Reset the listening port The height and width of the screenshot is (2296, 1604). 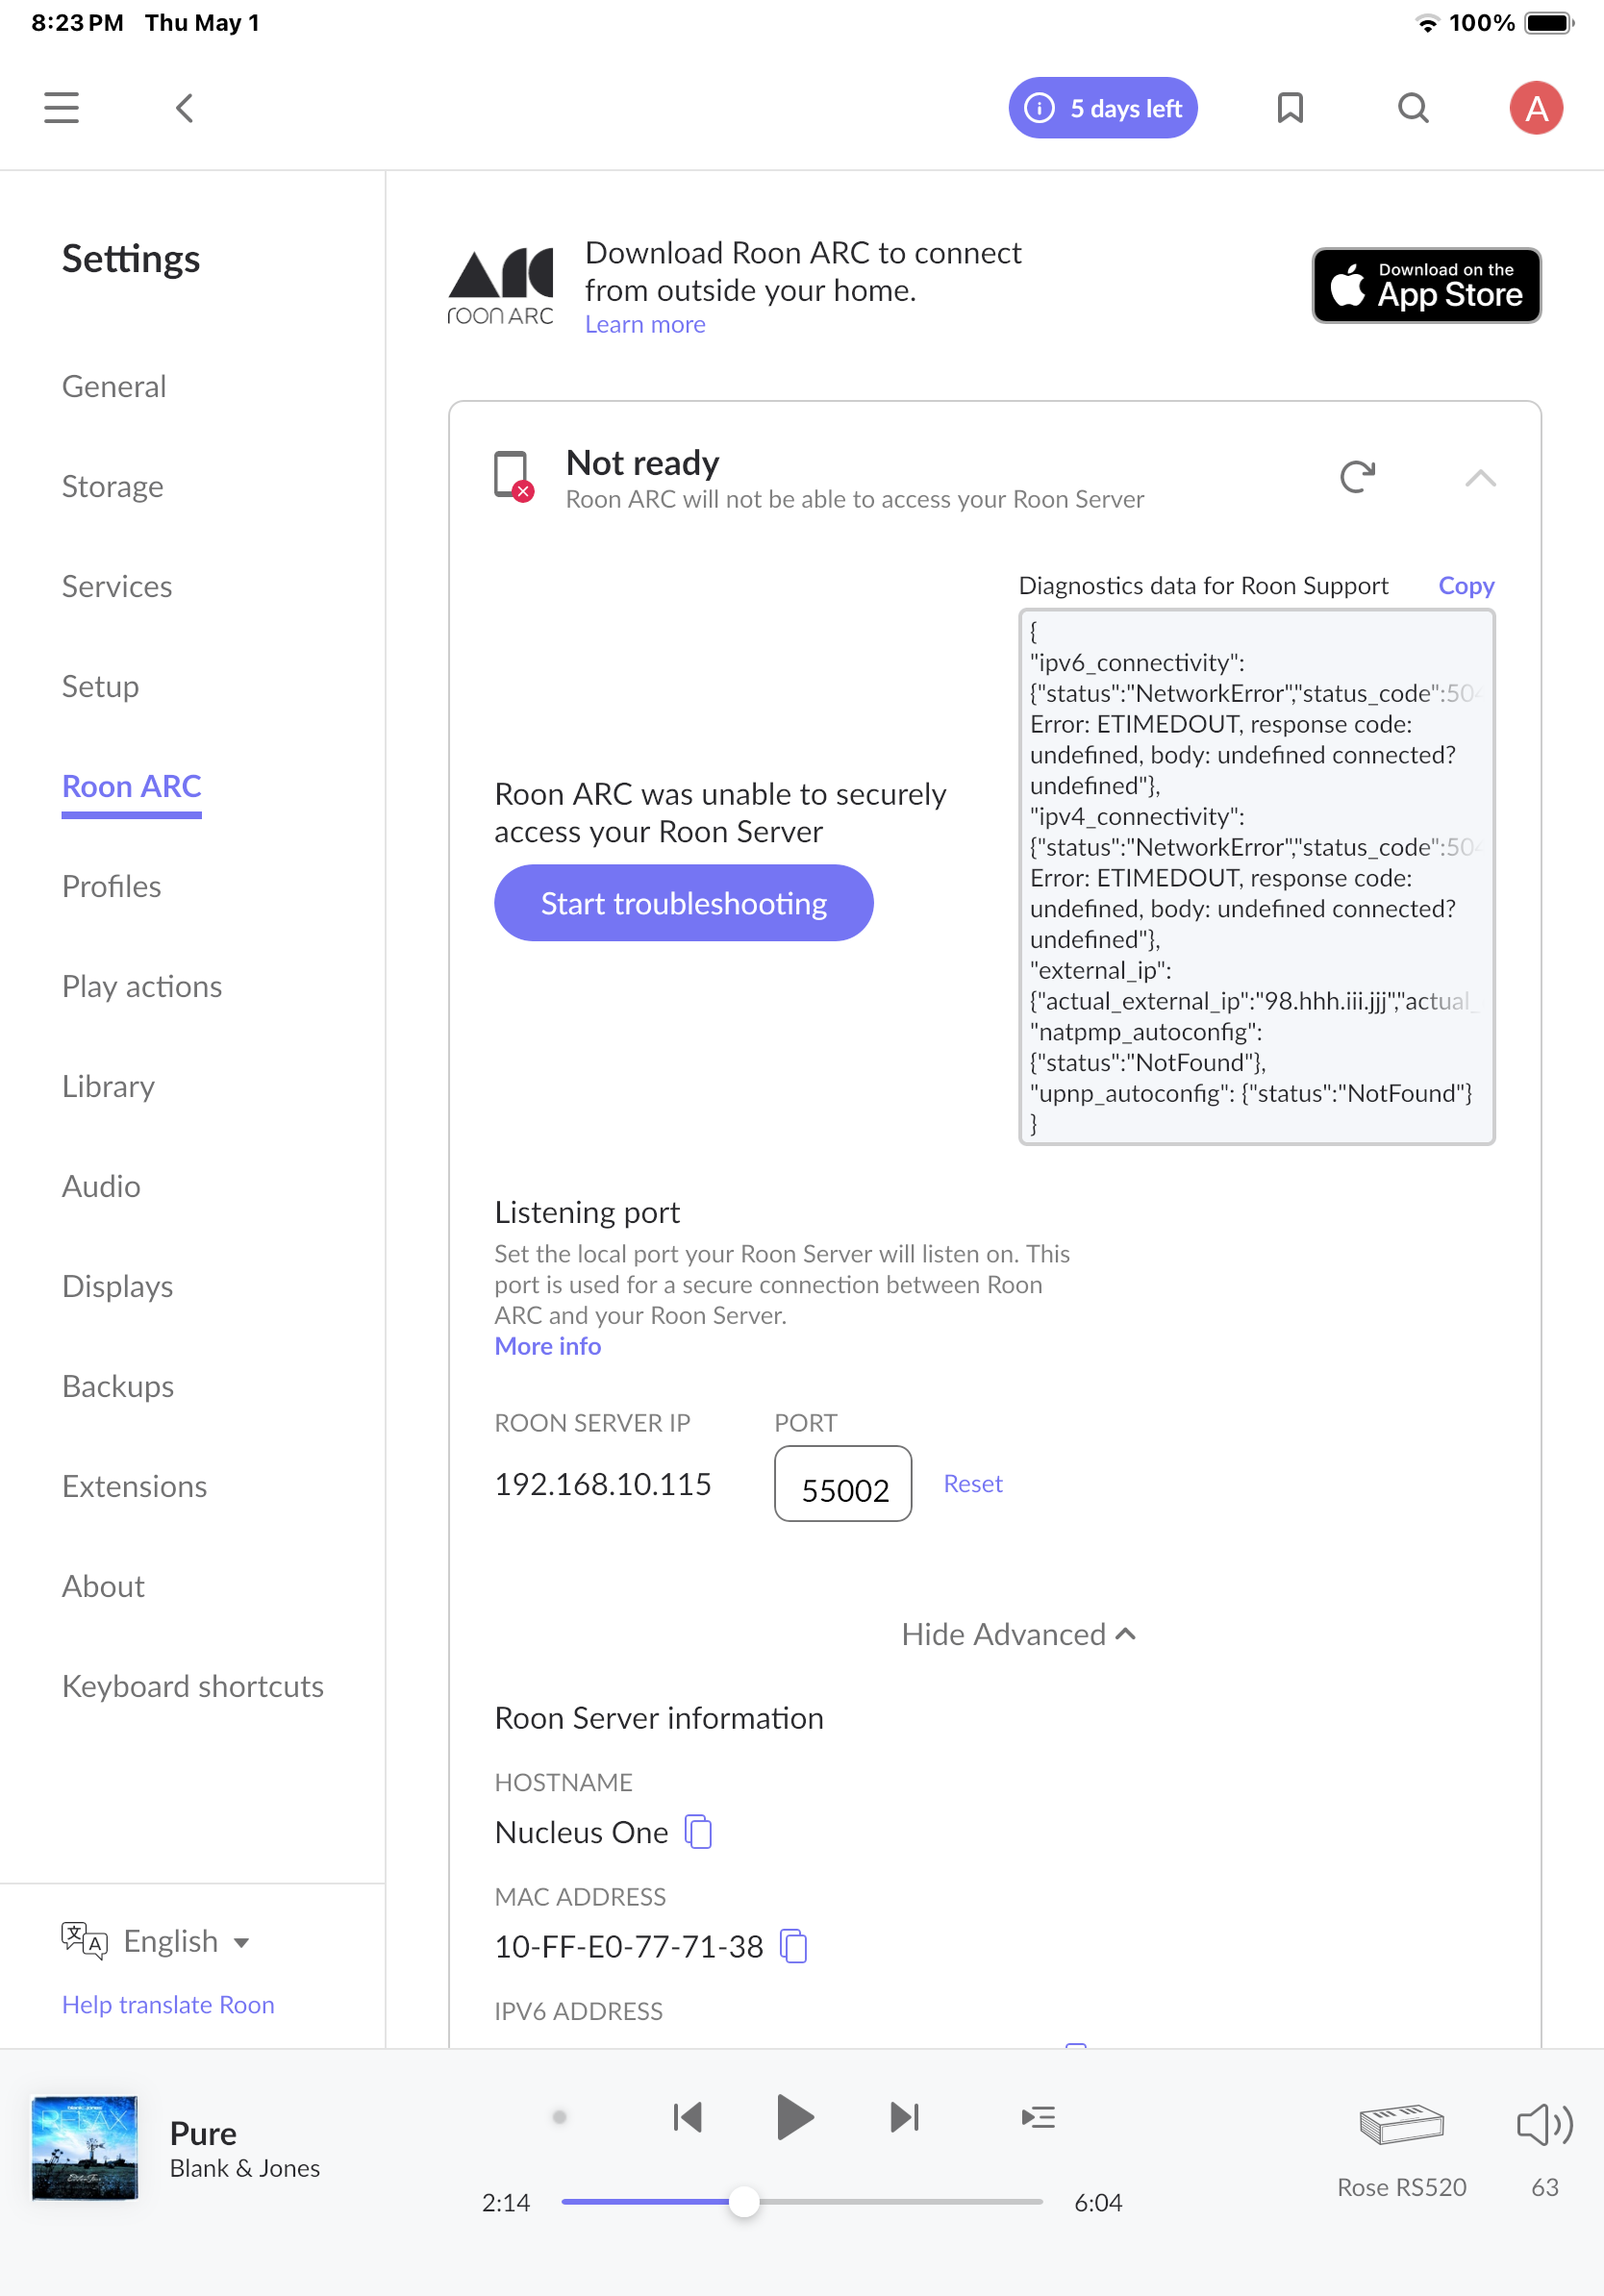click(972, 1483)
